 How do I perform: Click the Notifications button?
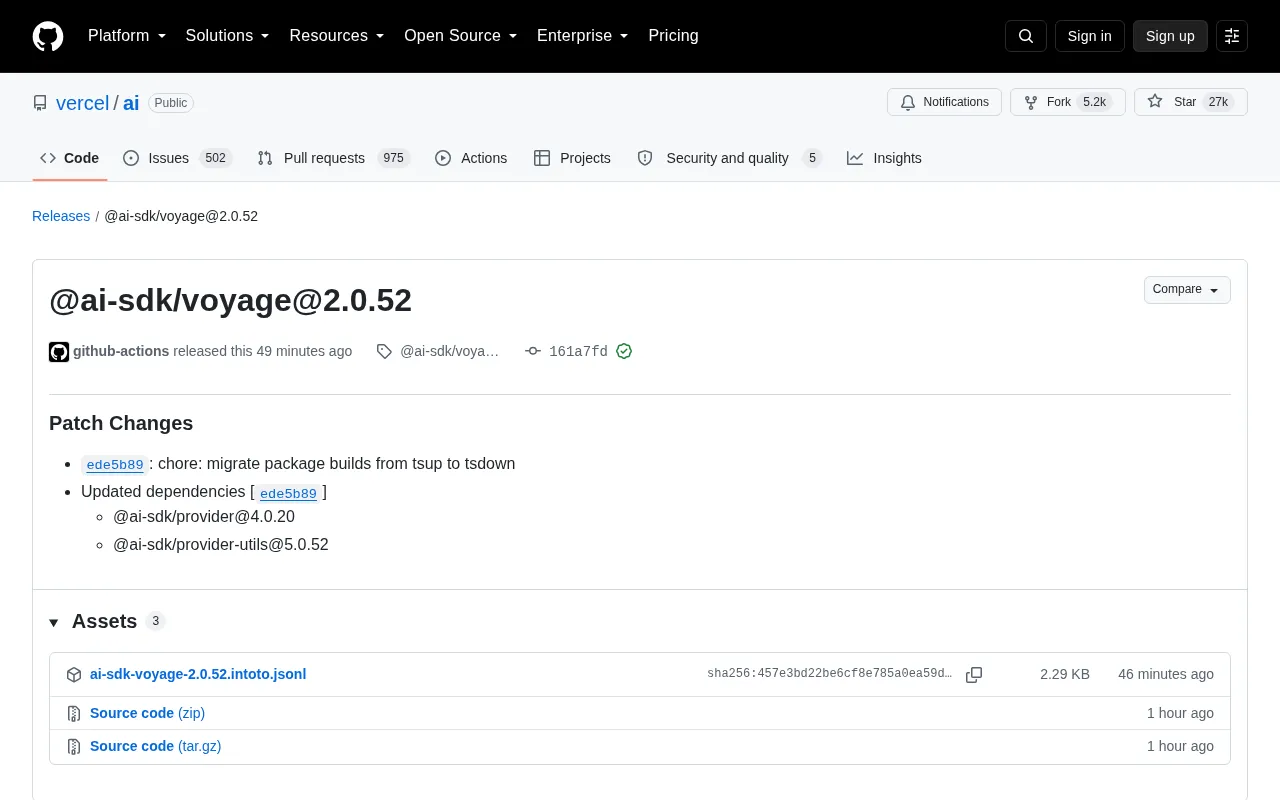point(944,102)
